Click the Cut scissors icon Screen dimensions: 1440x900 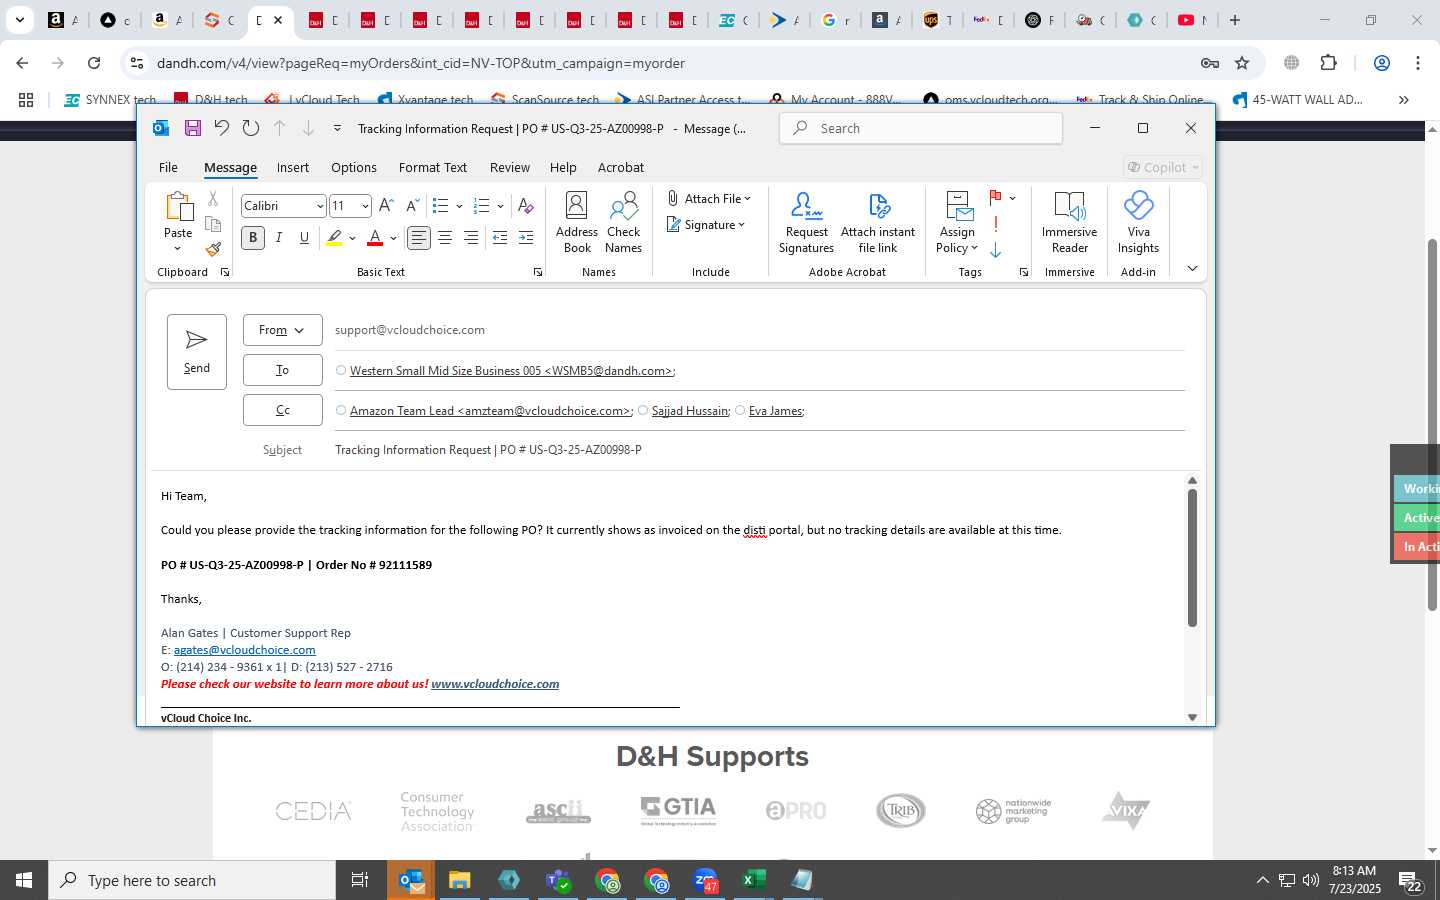click(x=213, y=199)
